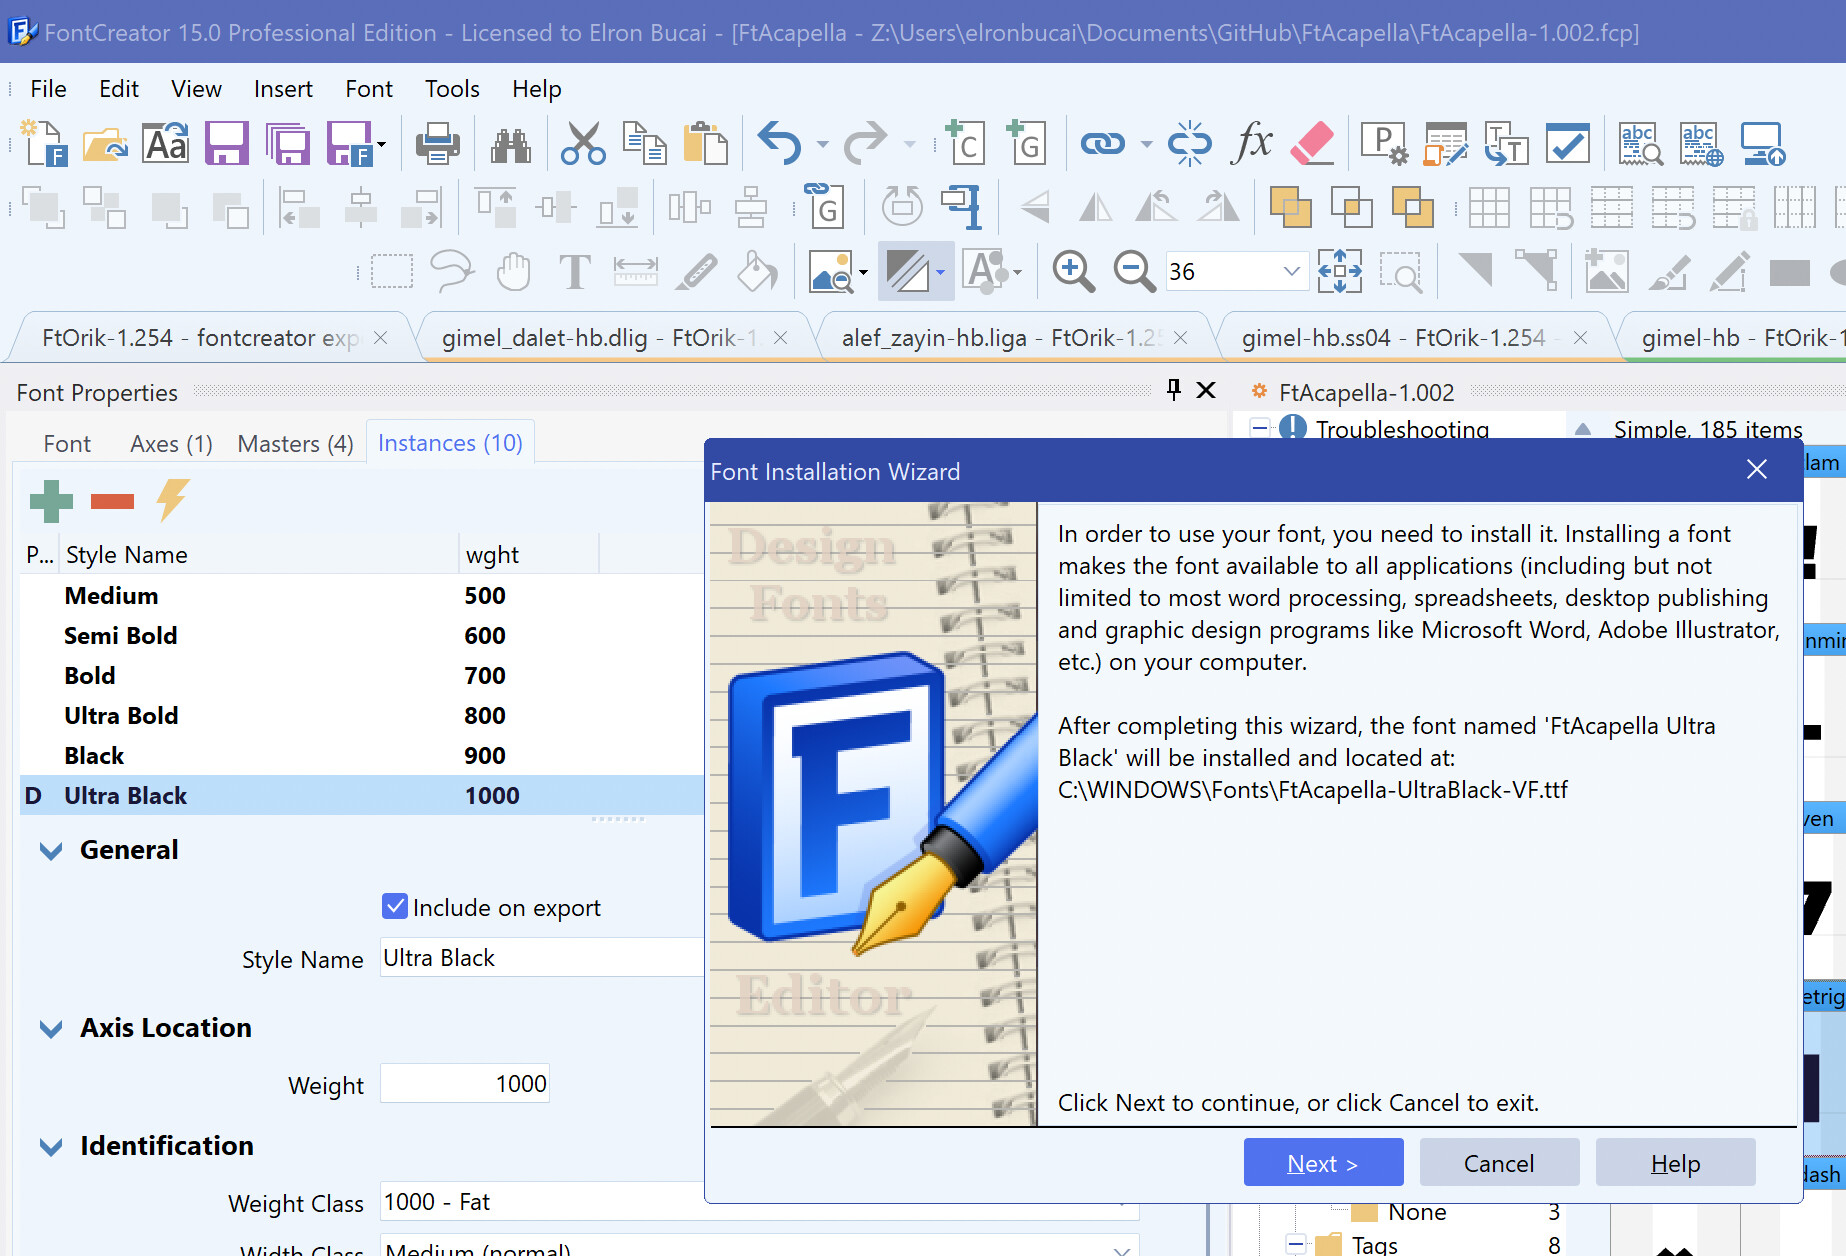Click green plus to add instance
The height and width of the screenshot is (1256, 1846).
point(51,501)
